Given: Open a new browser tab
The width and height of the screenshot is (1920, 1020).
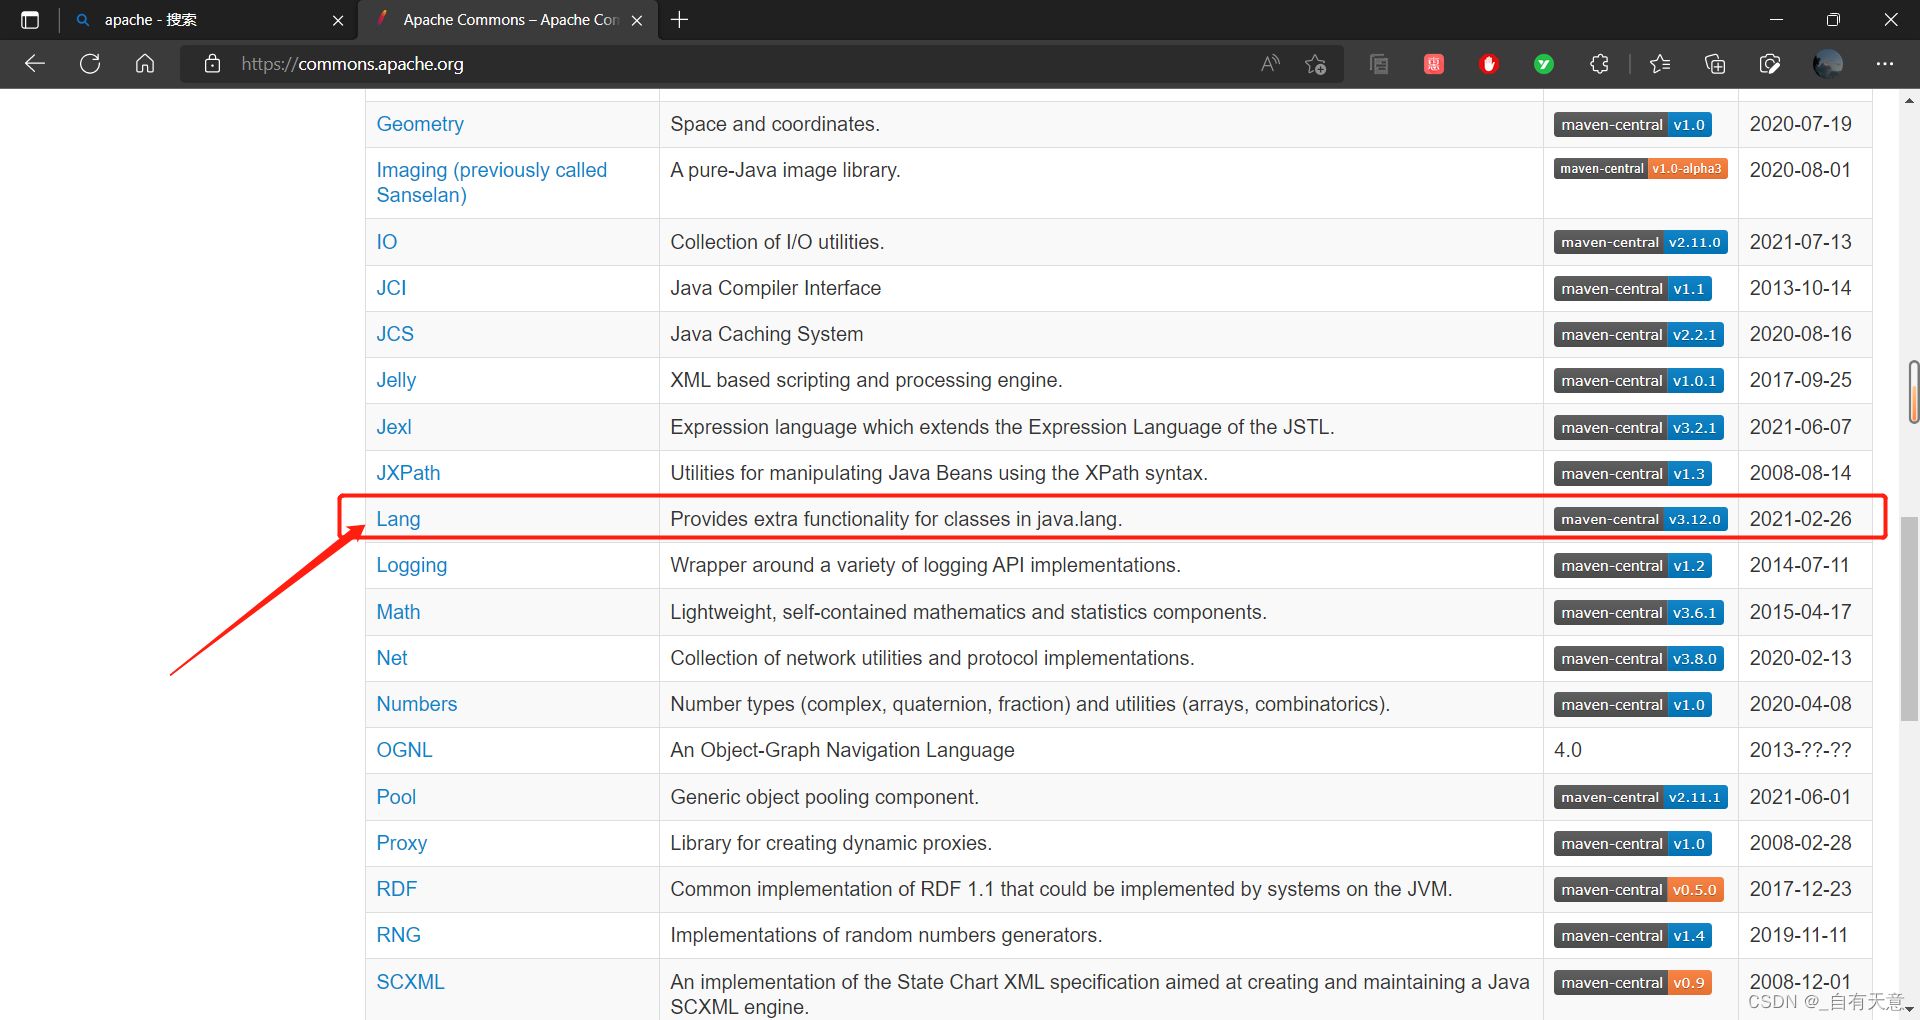Looking at the screenshot, I should 680,20.
